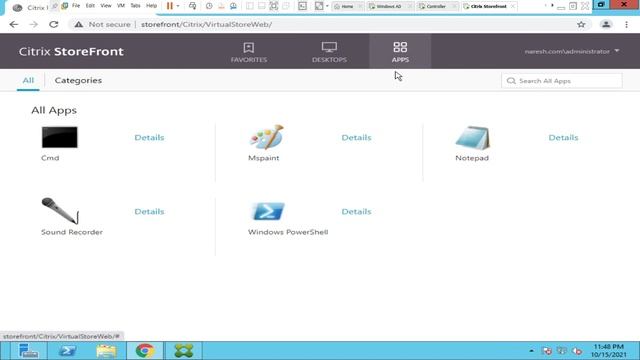The image size is (640, 360).
Task: Open Details for Notepad
Action: point(563,138)
